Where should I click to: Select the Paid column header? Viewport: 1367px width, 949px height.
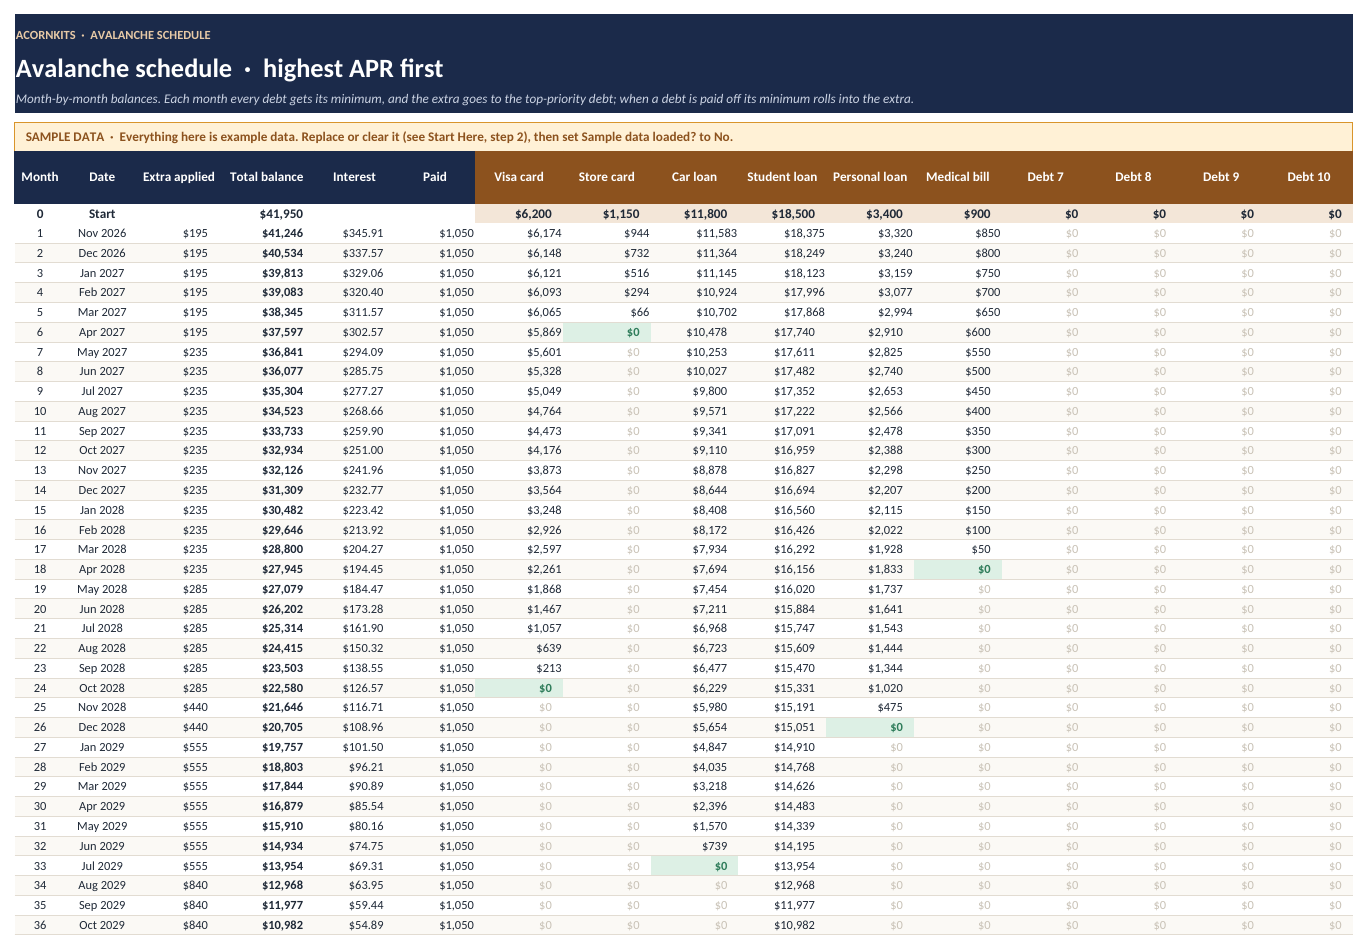tap(434, 177)
